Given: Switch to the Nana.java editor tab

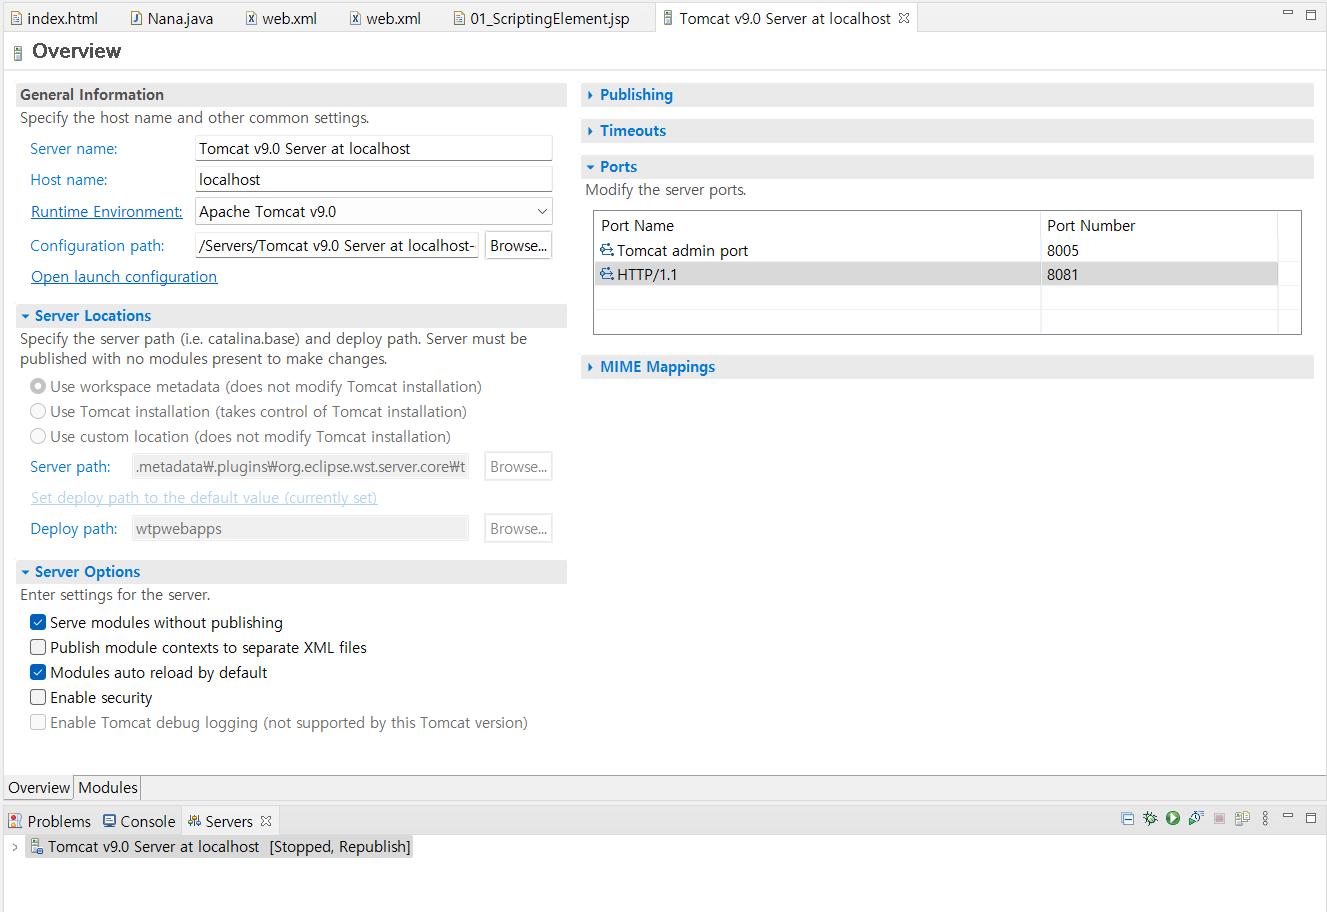Looking at the screenshot, I should pyautogui.click(x=172, y=18).
